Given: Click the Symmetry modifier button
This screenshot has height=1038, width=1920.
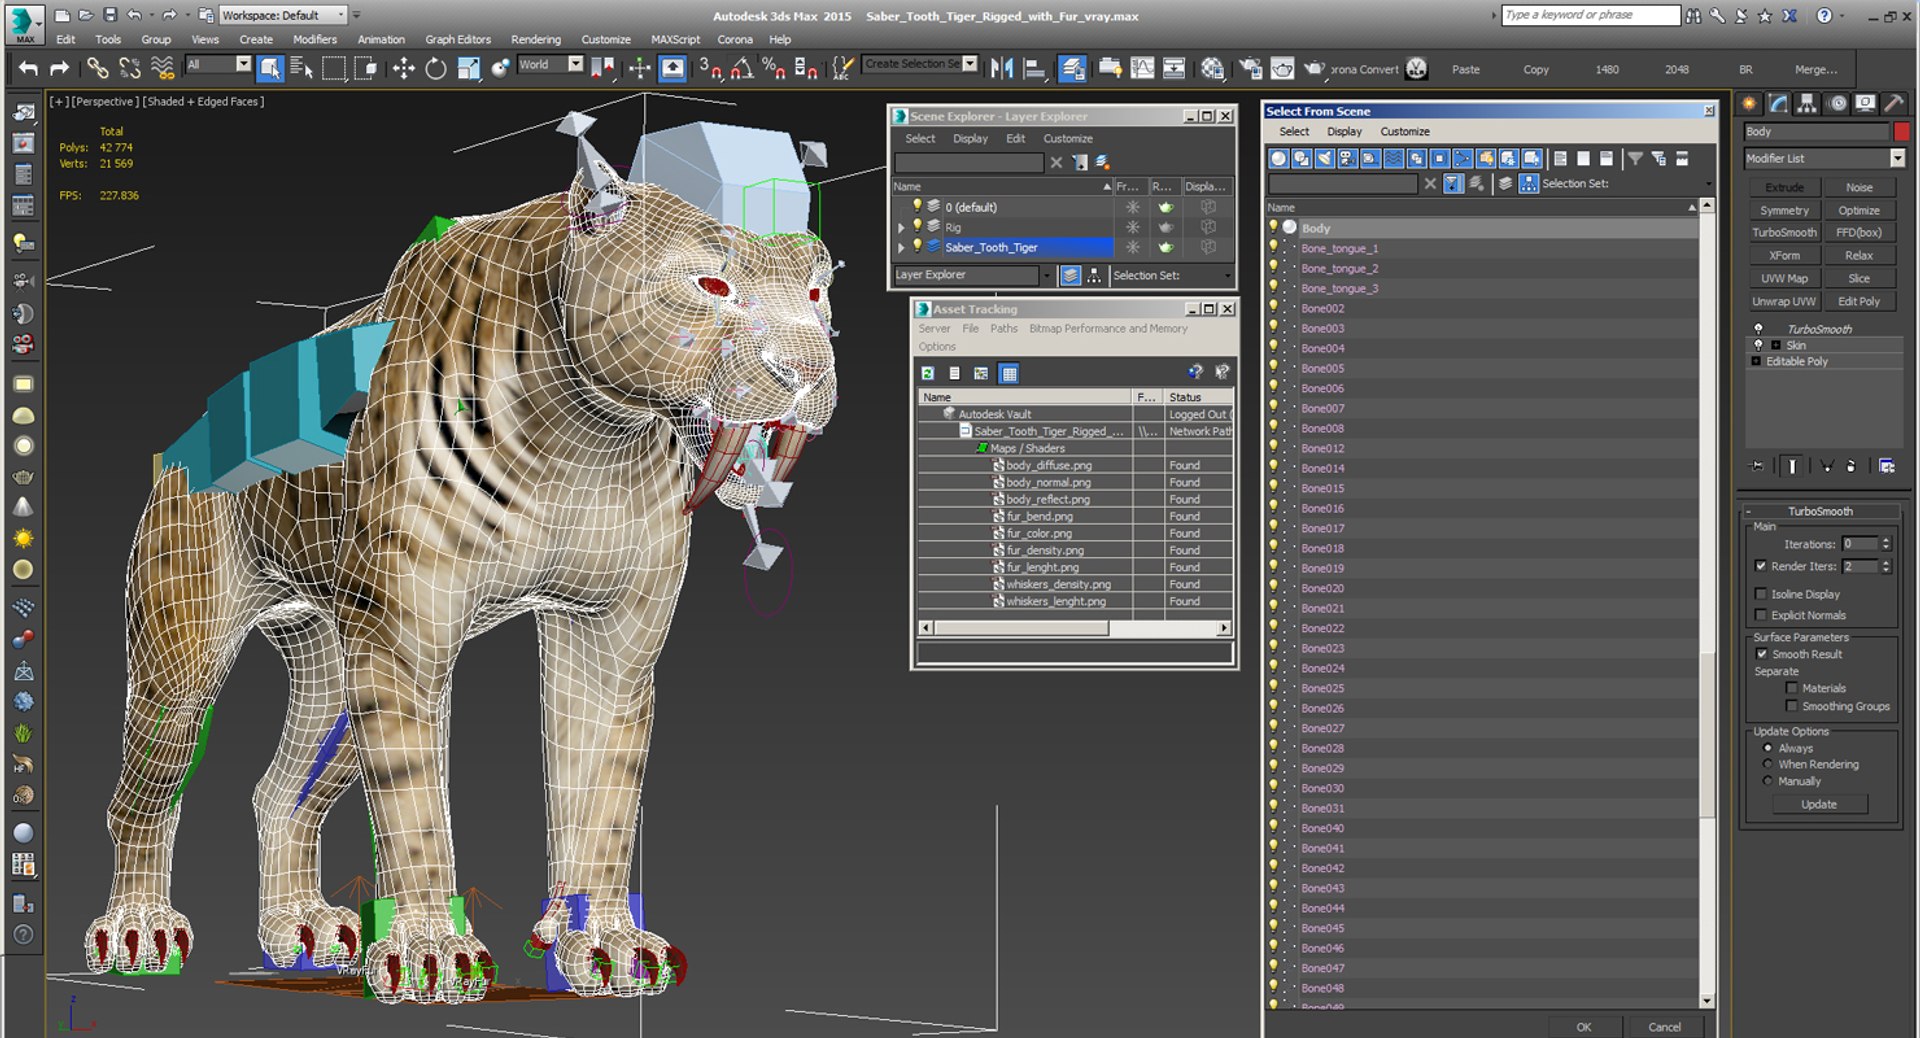Looking at the screenshot, I should (x=1784, y=210).
